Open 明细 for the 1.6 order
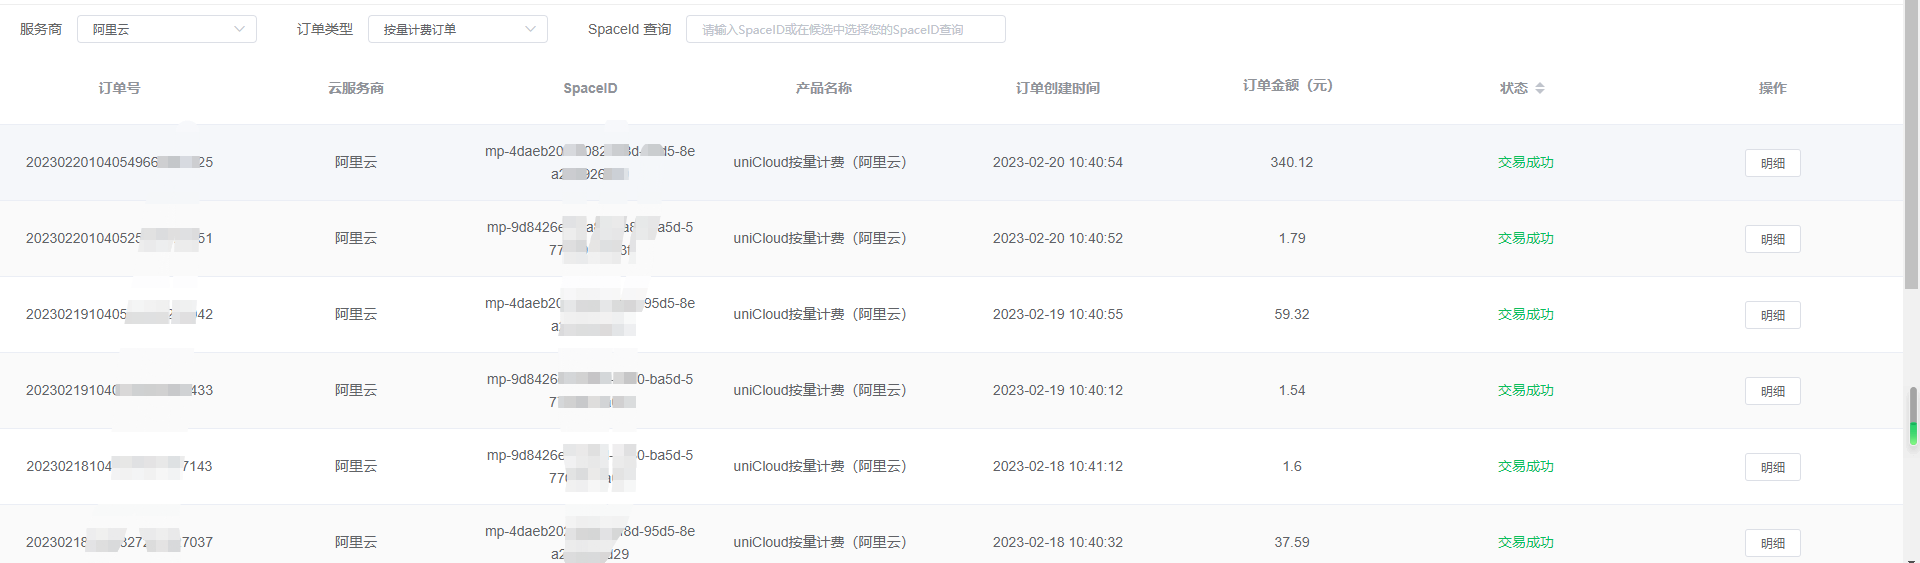The image size is (1920, 563). tap(1772, 467)
